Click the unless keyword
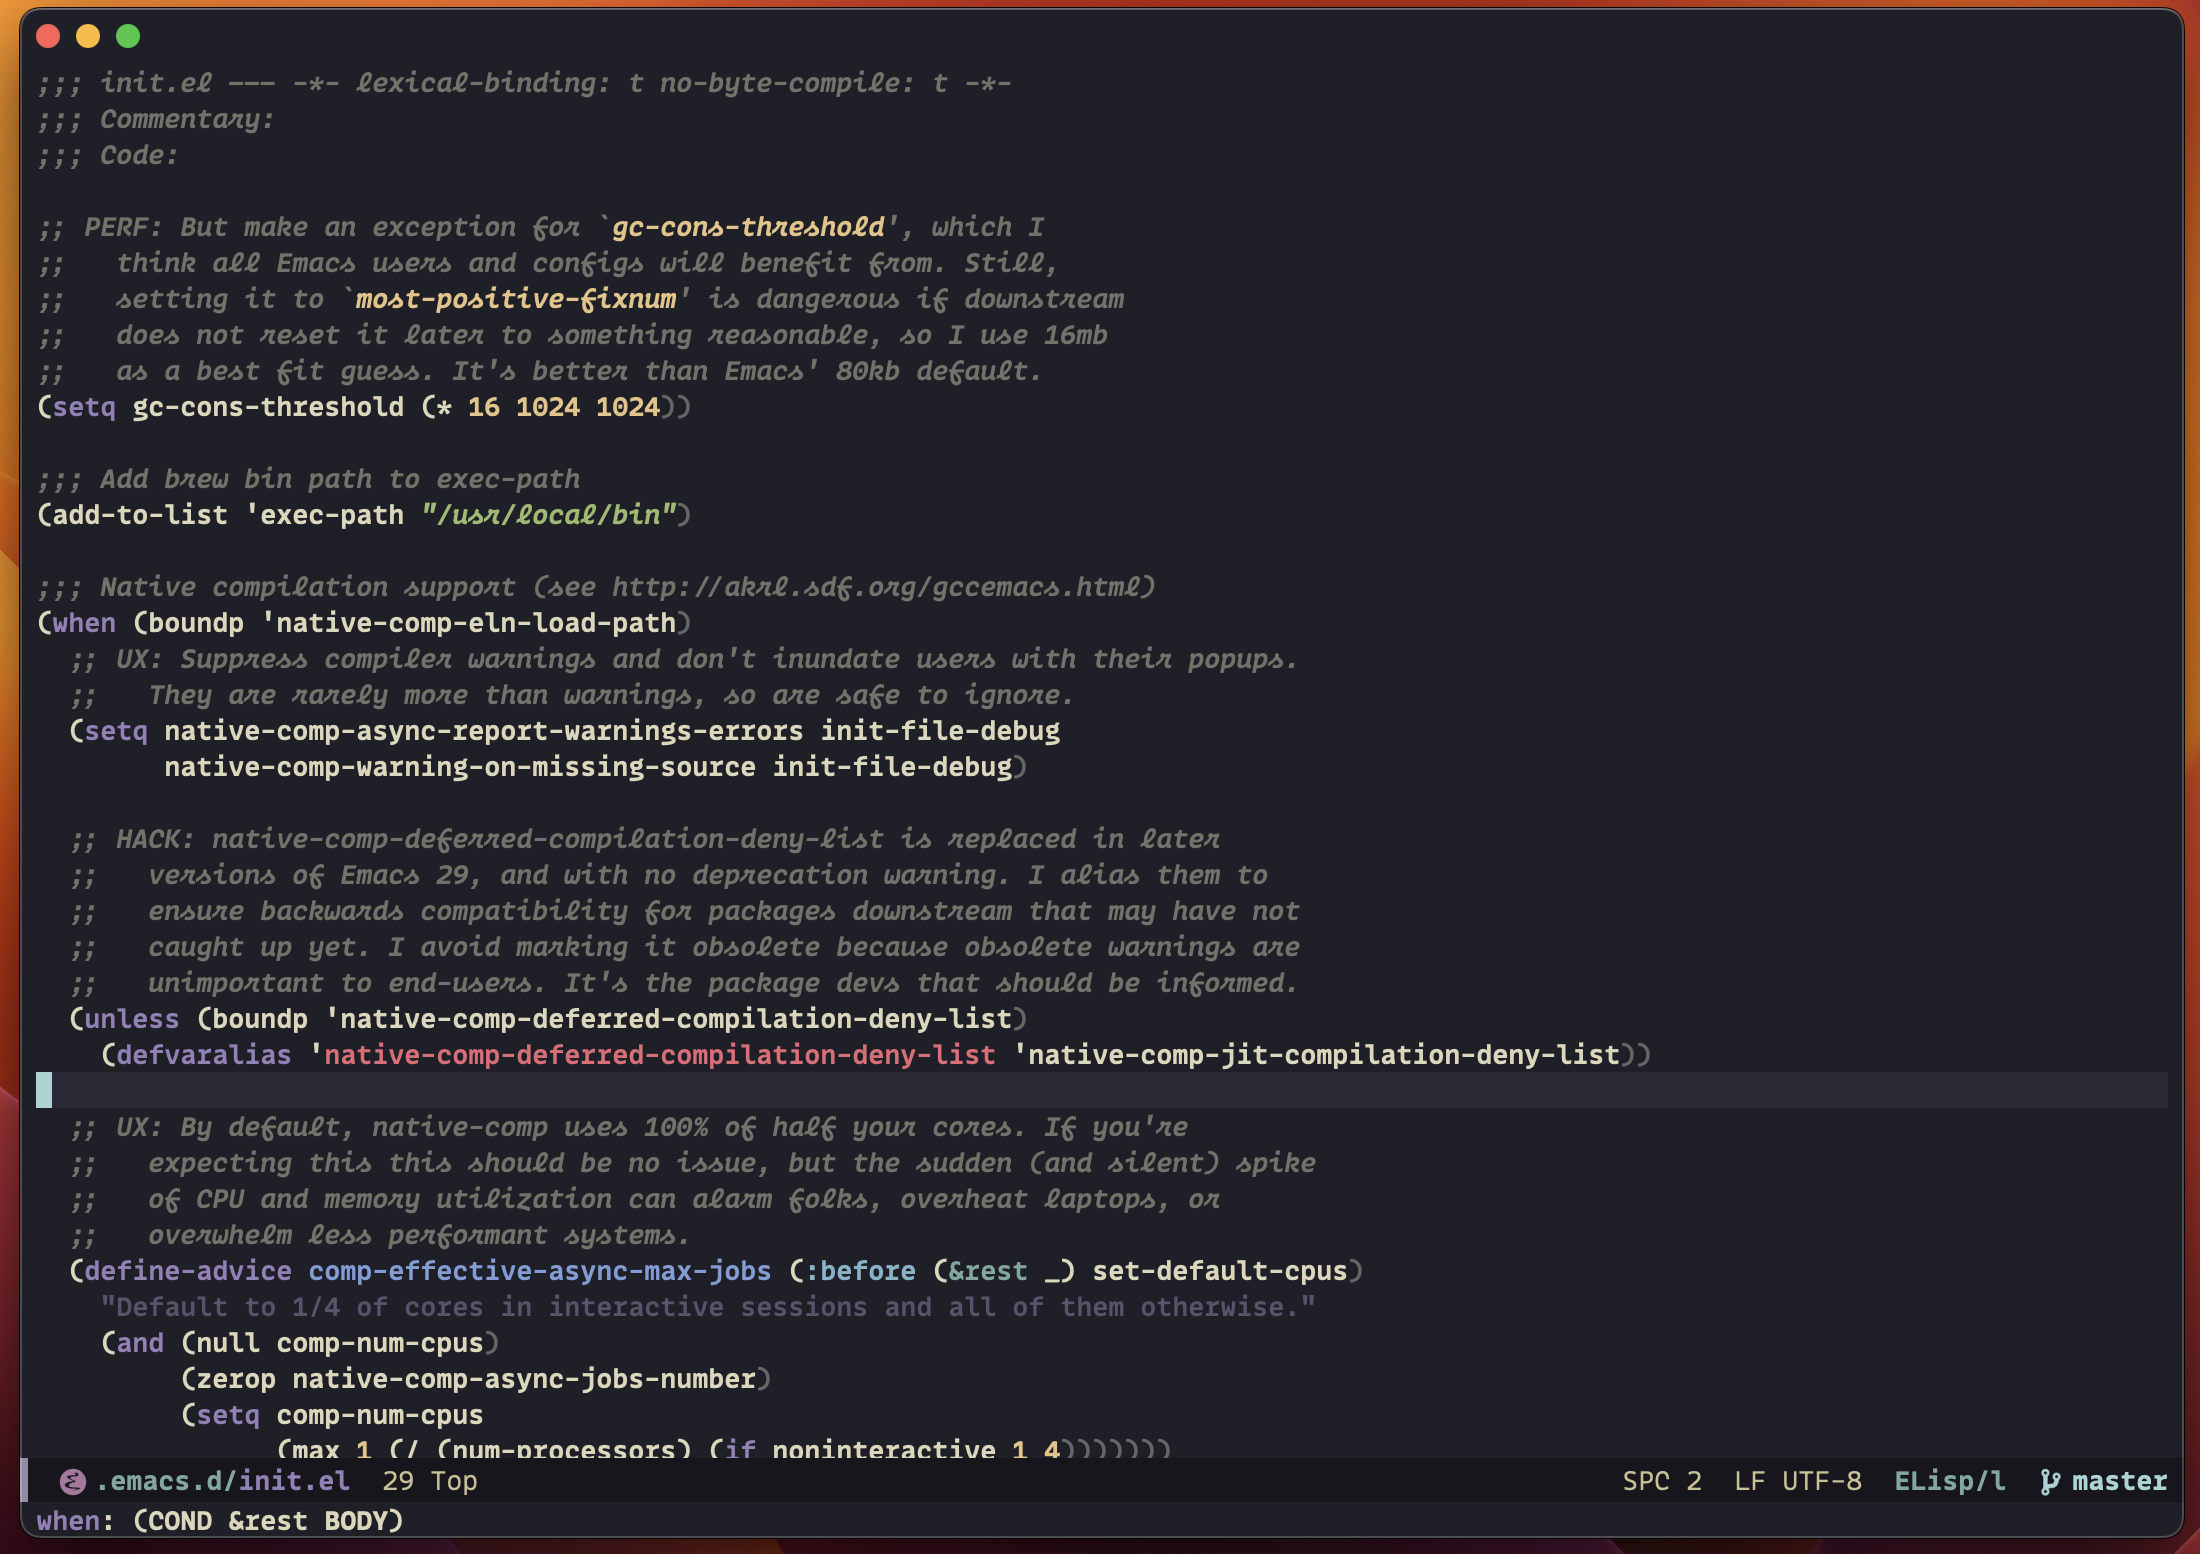Viewport: 2200px width, 1554px height. (132, 1019)
